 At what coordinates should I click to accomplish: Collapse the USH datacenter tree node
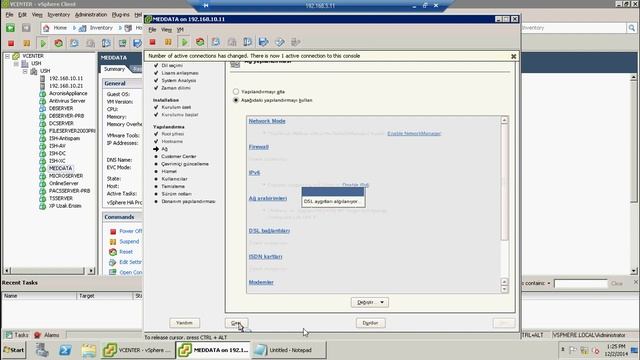point(16,64)
